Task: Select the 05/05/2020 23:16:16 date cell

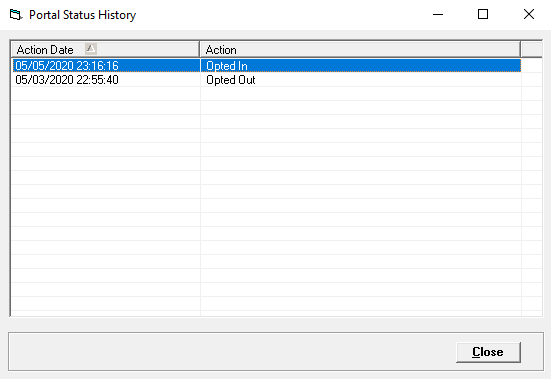Action: pyautogui.click(x=106, y=66)
